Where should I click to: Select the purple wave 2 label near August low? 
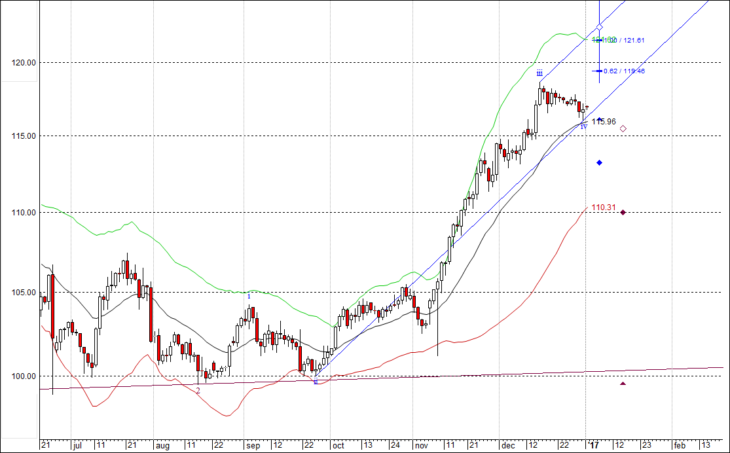pyautogui.click(x=198, y=392)
